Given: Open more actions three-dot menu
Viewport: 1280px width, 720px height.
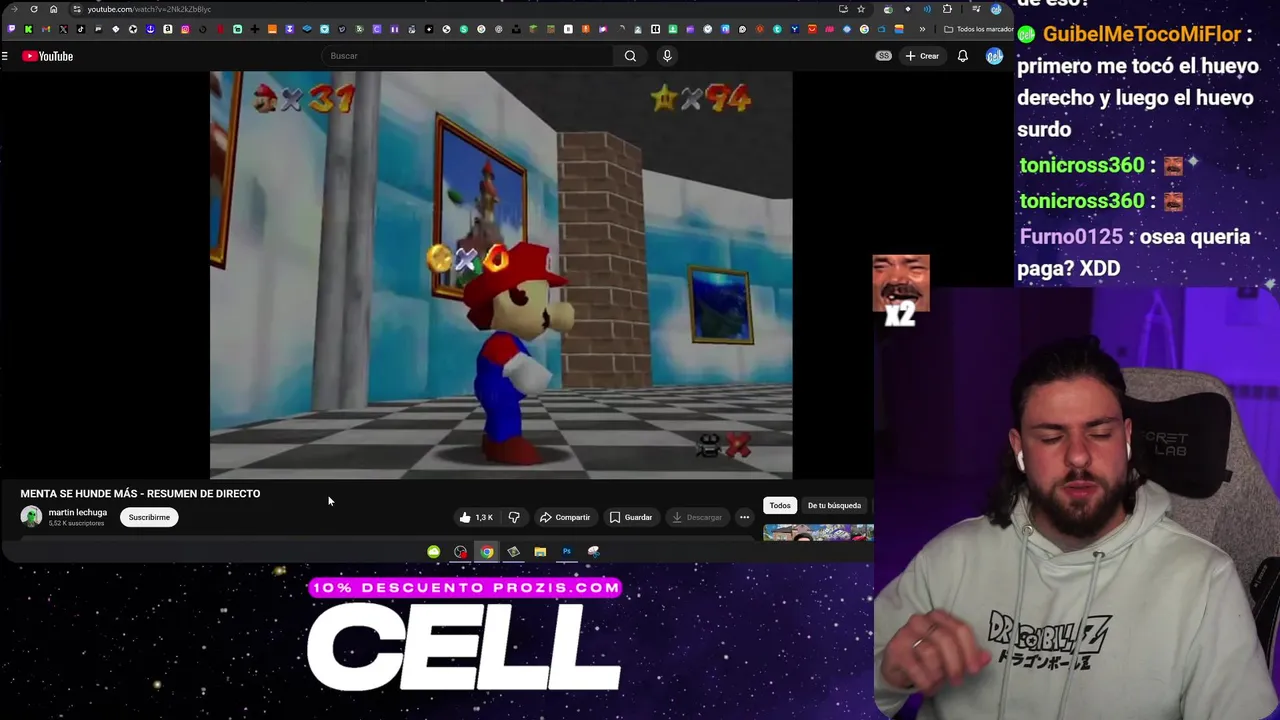Looking at the screenshot, I should point(744,517).
